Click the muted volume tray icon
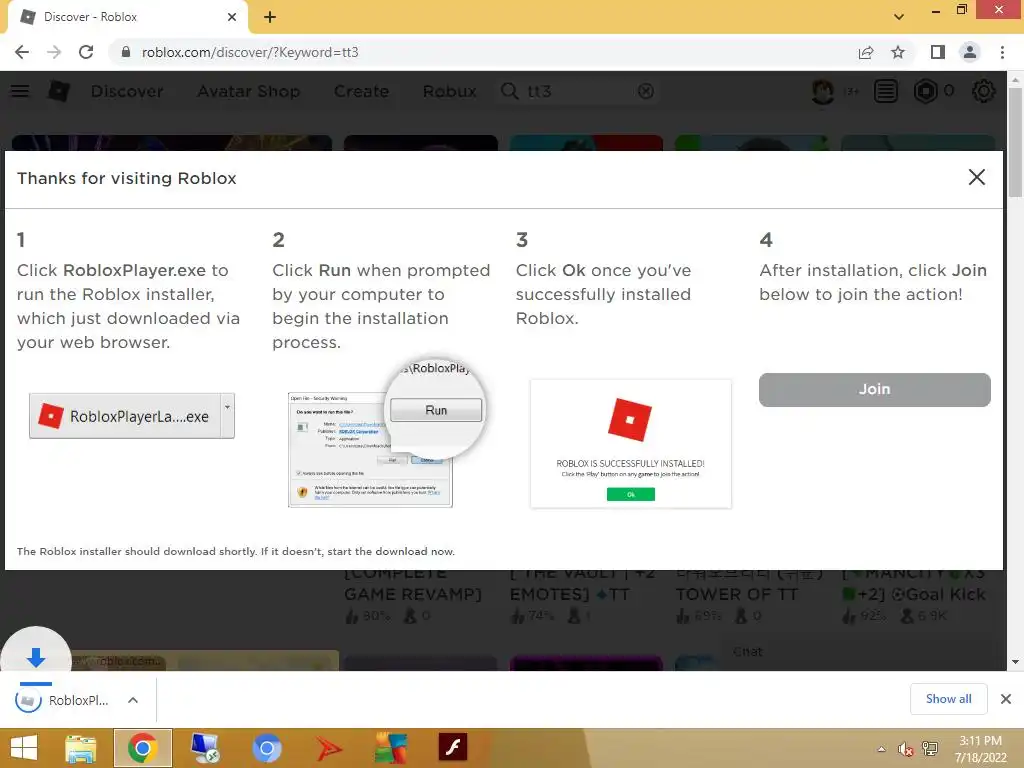 coord(905,749)
